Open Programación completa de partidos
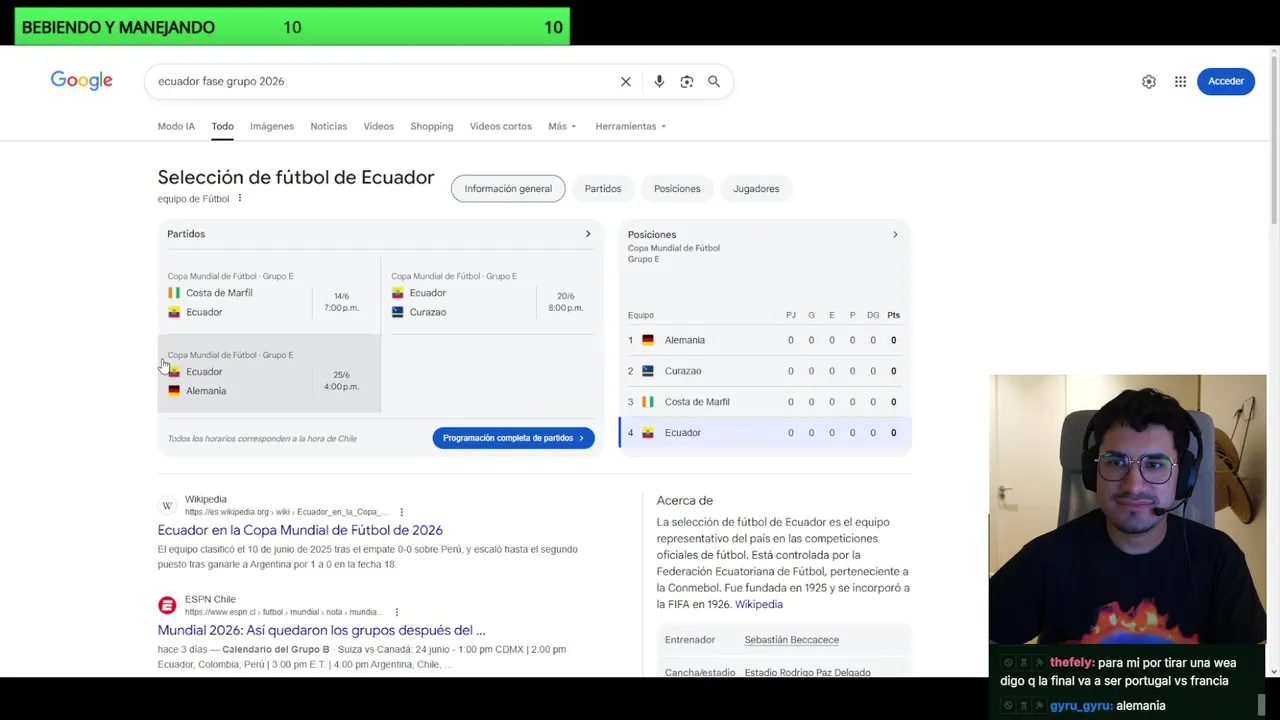 pos(514,438)
